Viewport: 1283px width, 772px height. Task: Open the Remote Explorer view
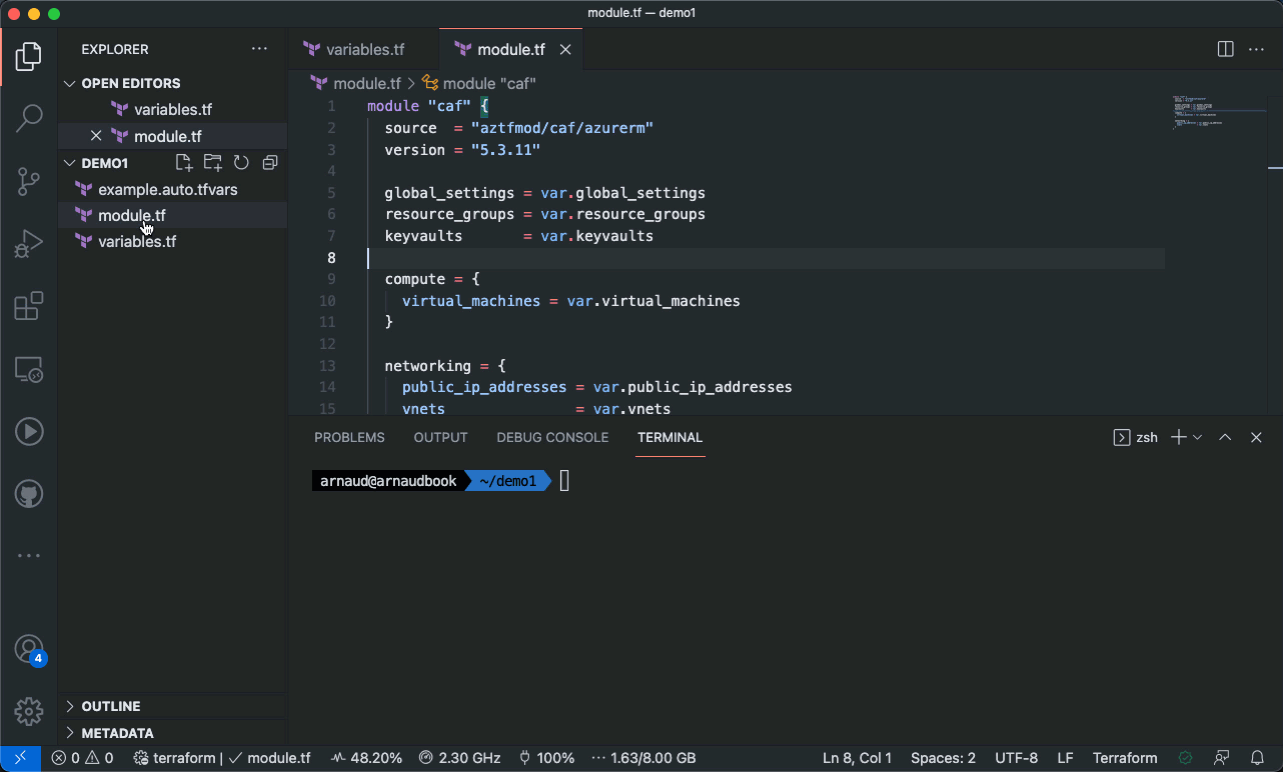tap(29, 369)
